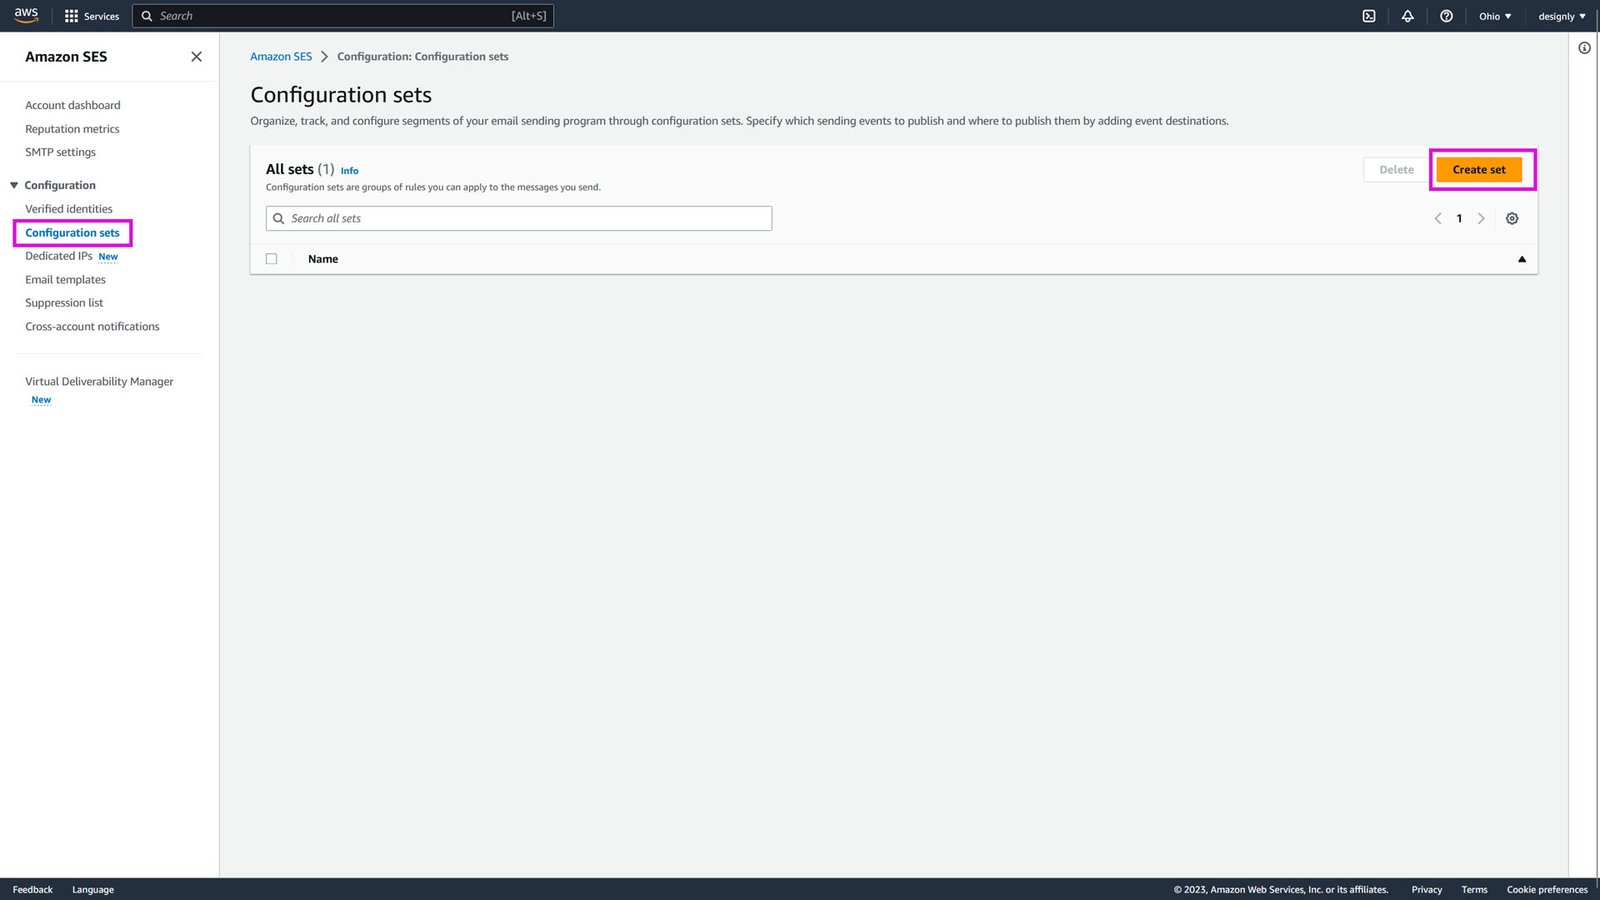Open Suppression list in the sidebar
This screenshot has height=900, width=1600.
[64, 302]
